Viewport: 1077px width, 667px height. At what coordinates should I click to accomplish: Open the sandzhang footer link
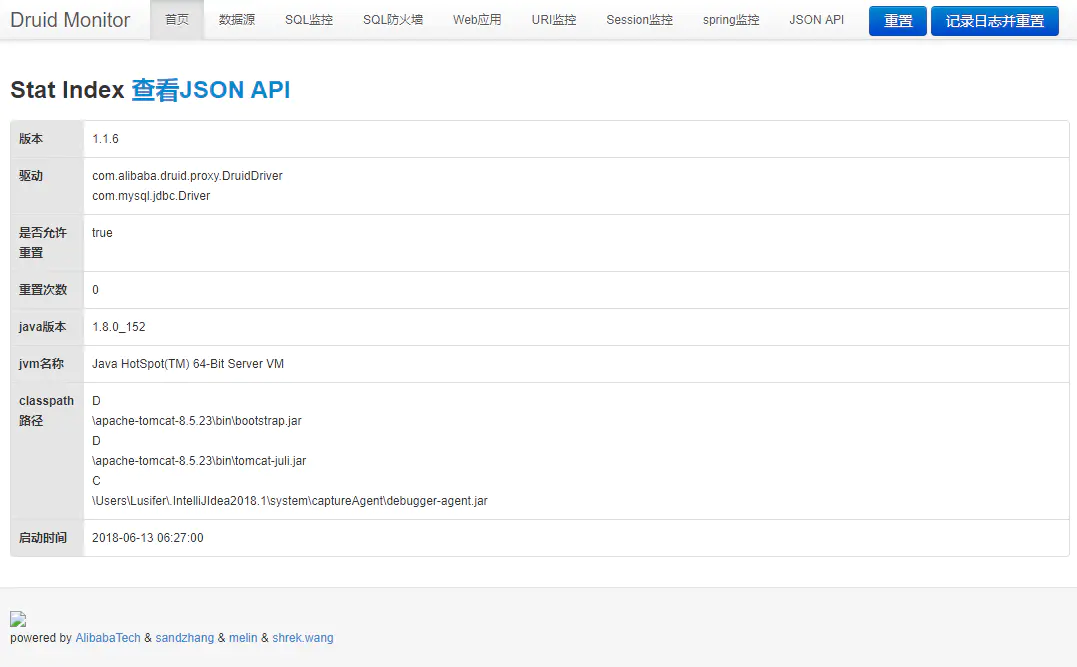coord(185,637)
